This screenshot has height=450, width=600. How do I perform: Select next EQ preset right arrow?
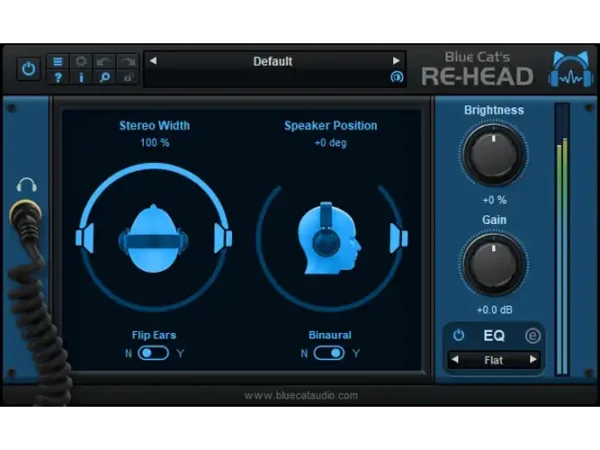coord(533,360)
